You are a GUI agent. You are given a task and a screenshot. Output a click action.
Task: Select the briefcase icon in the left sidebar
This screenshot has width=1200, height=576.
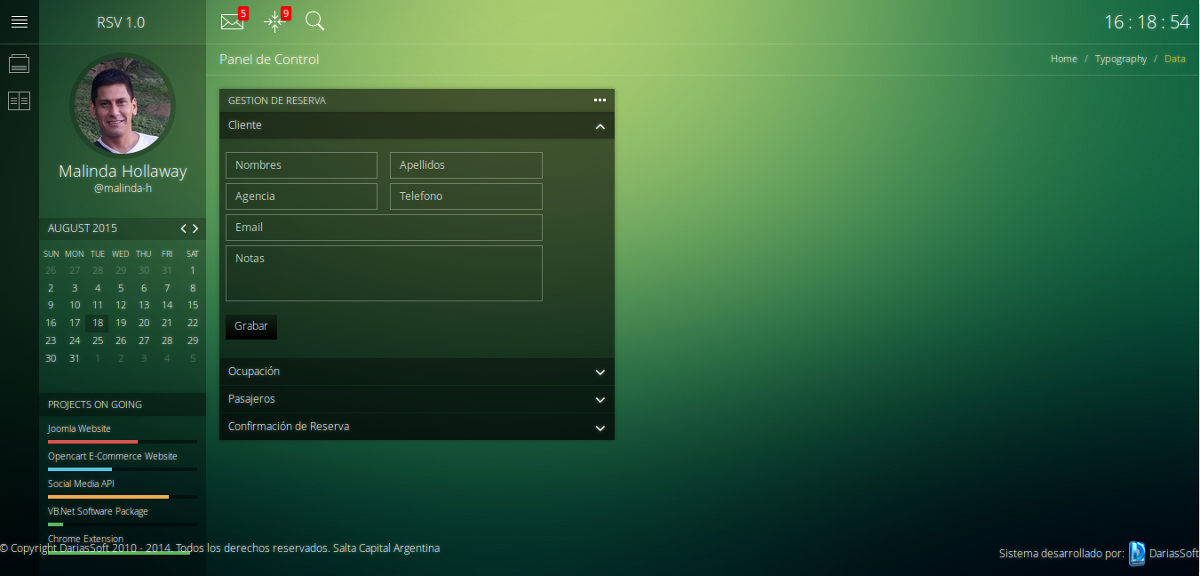point(19,62)
